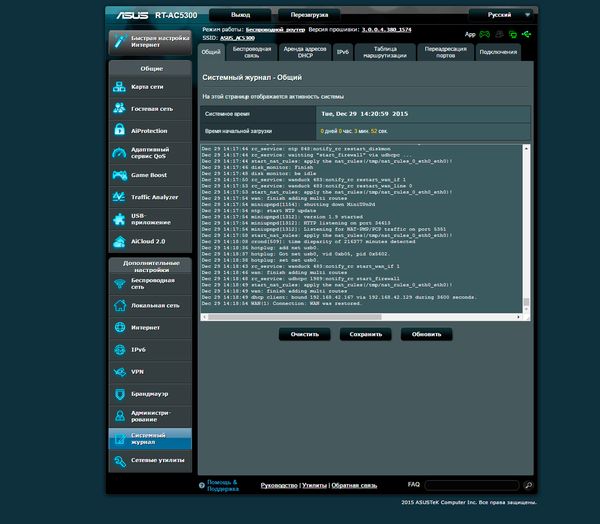This screenshot has width=600, height=524.
Task: Click the dim guest network status icon
Action: [x=499, y=34]
